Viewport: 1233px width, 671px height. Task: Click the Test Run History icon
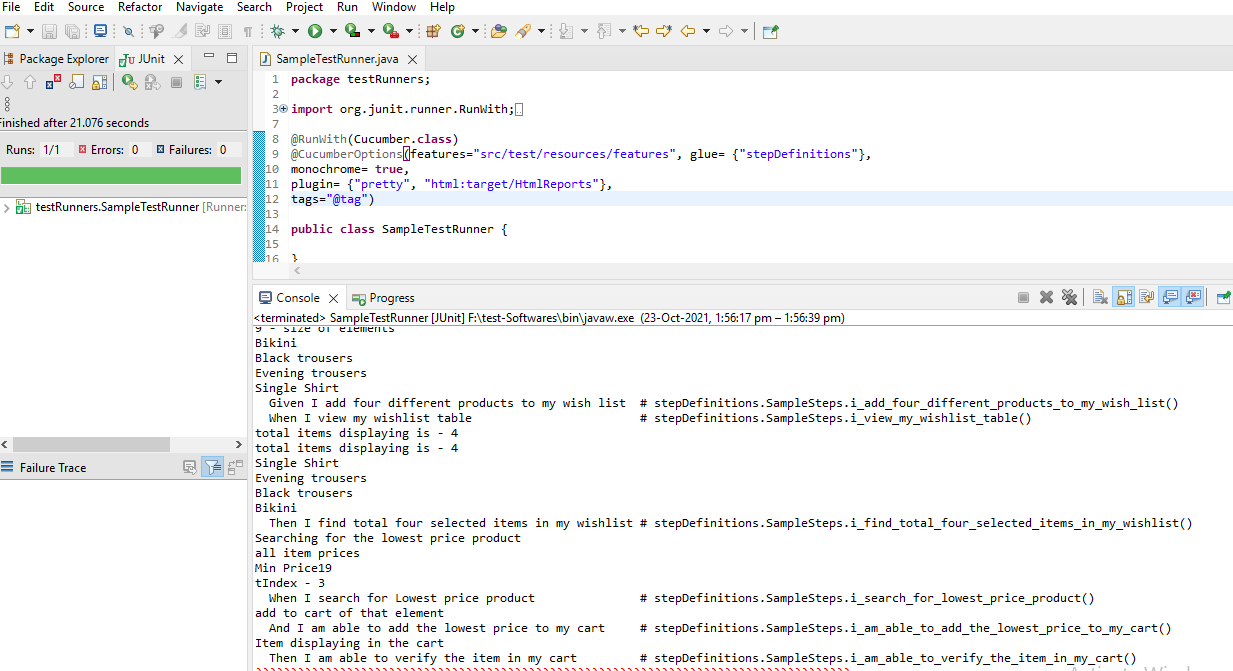(x=200, y=82)
